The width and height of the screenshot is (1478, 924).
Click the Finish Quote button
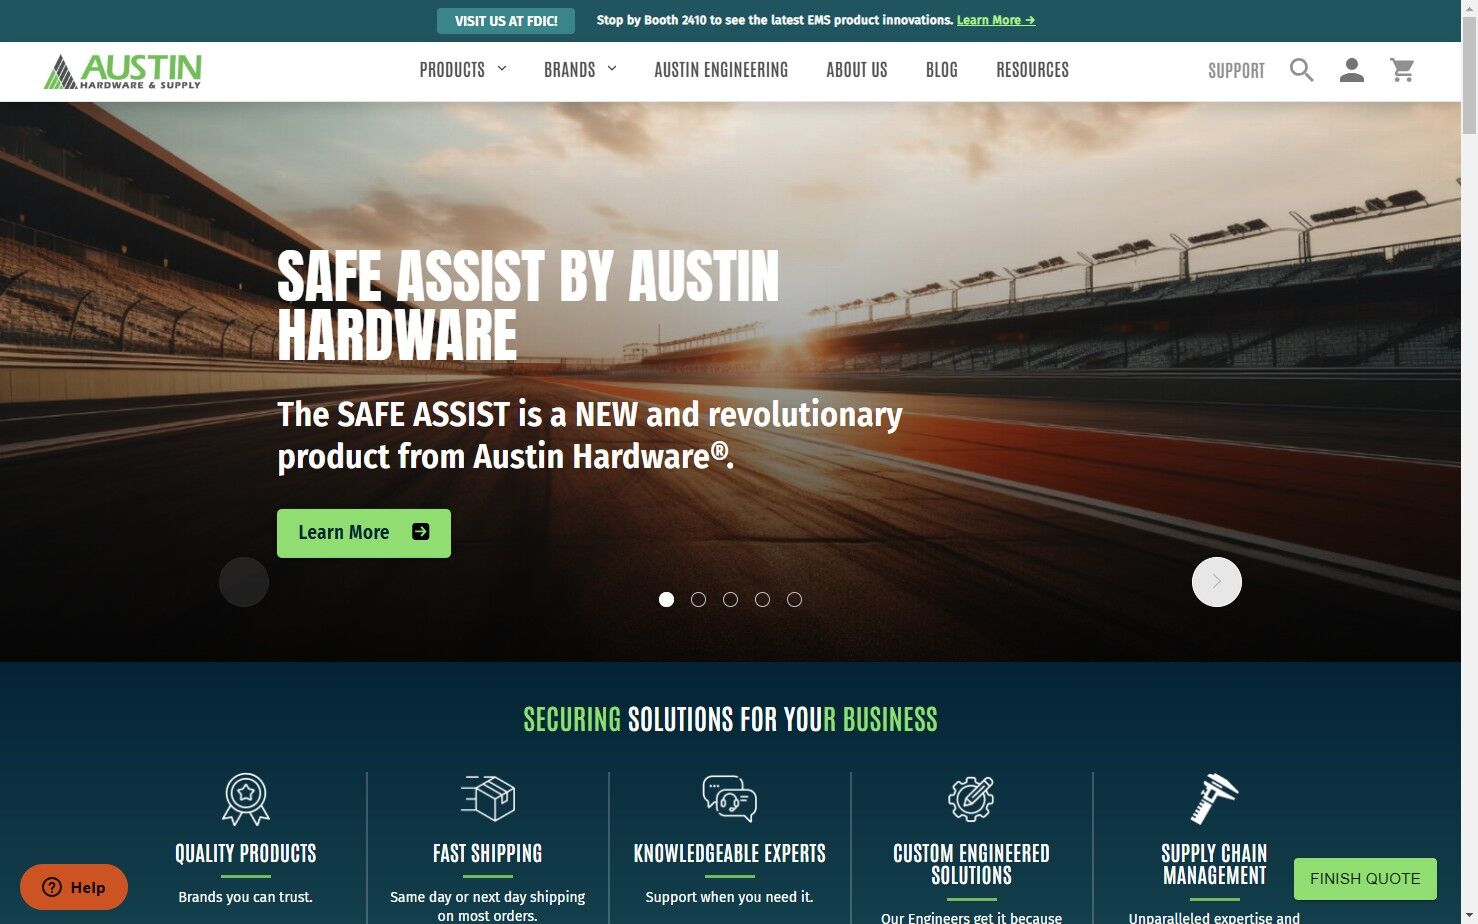click(x=1365, y=879)
